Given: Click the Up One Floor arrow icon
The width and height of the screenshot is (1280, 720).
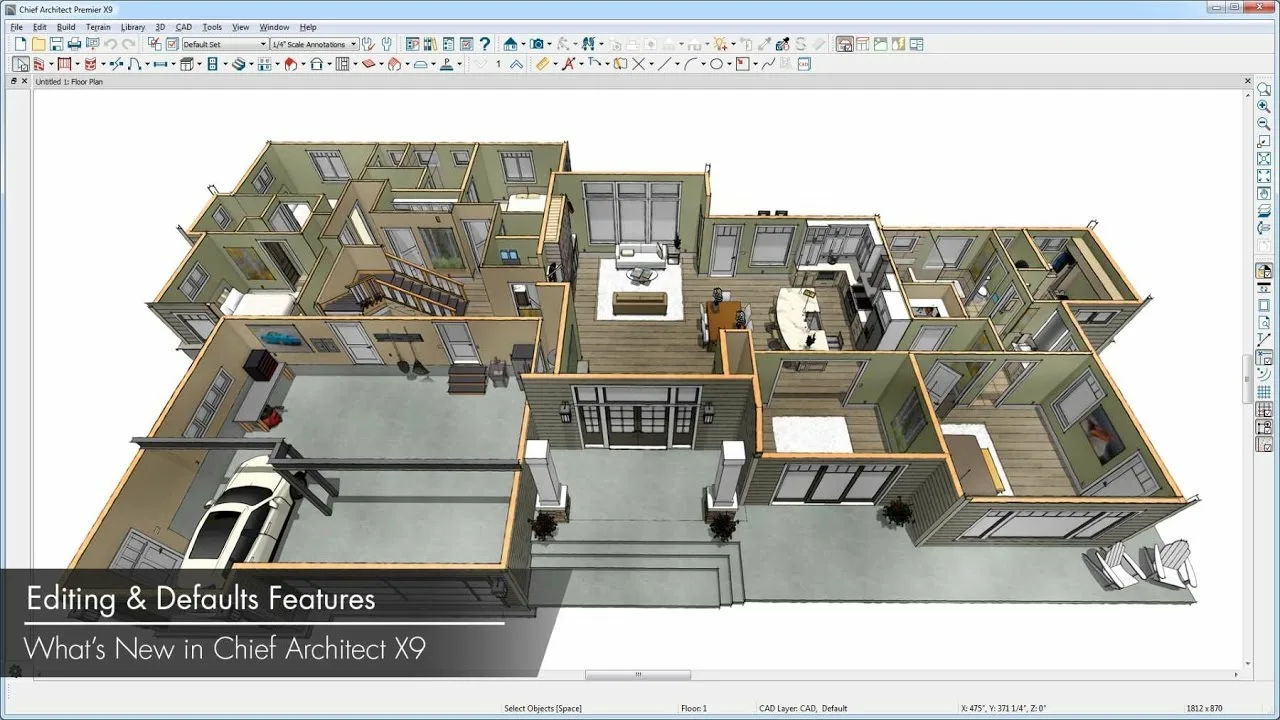Looking at the screenshot, I should [516, 64].
